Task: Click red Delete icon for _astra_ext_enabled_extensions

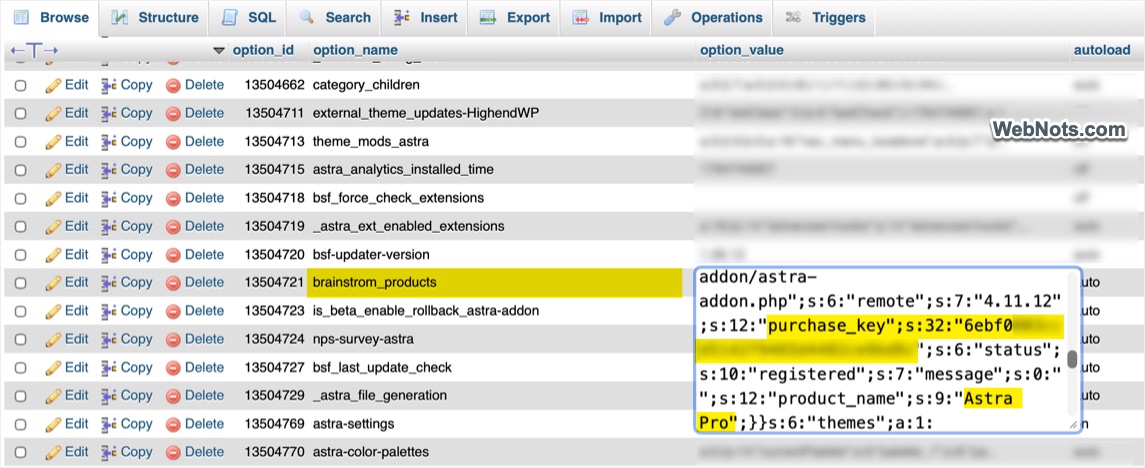Action: click(173, 226)
